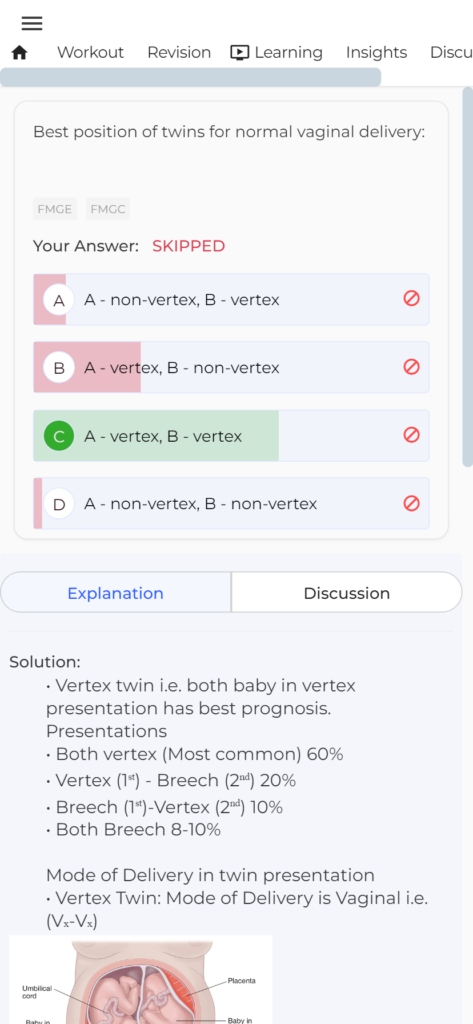The height and width of the screenshot is (1024, 473).
Task: Select option D circle
Action: pyautogui.click(x=59, y=504)
